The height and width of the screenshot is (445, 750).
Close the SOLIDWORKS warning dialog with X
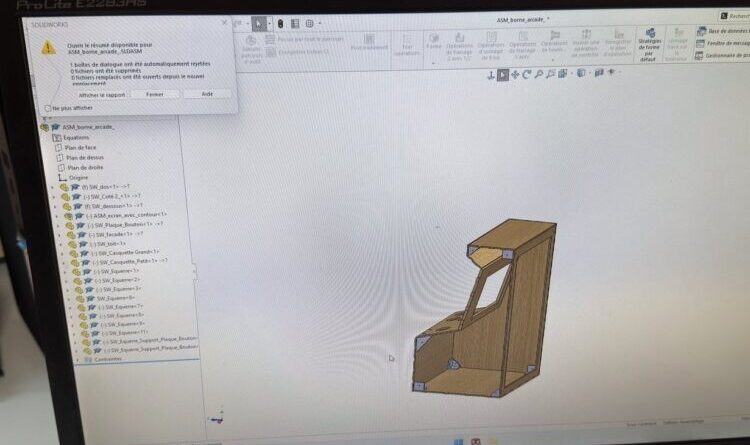[x=224, y=21]
